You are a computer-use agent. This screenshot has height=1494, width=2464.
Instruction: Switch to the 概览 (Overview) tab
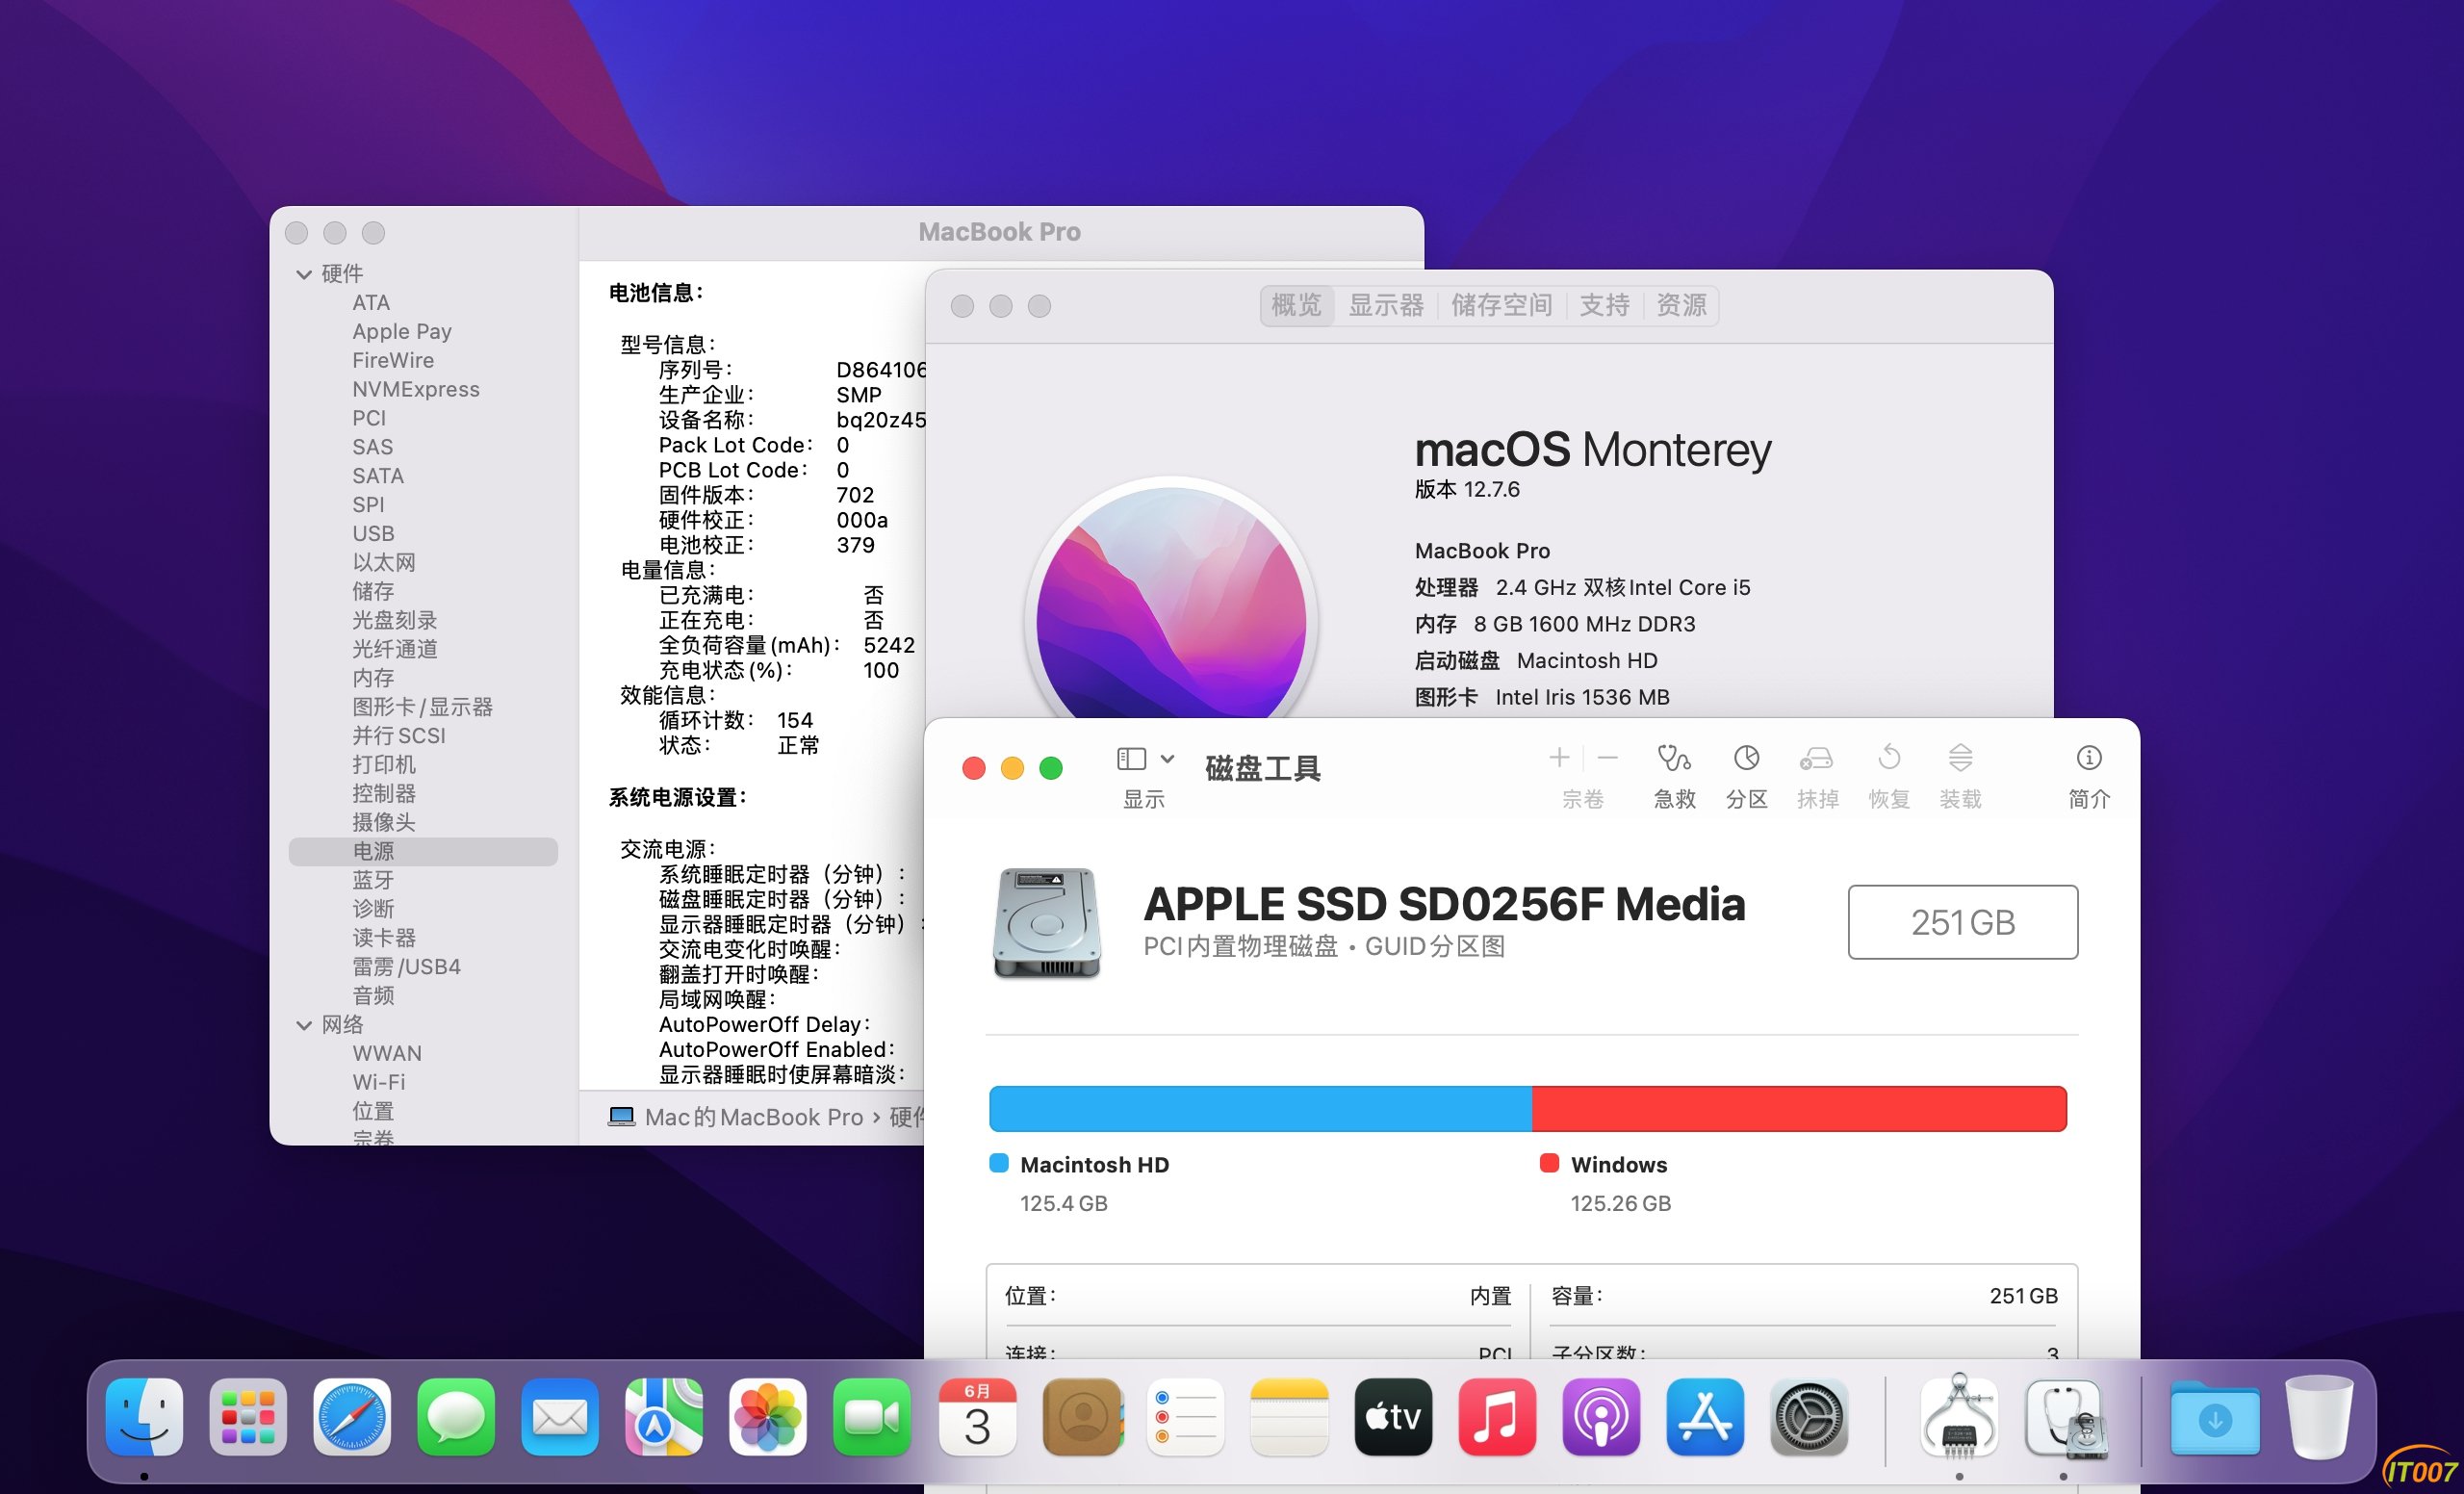click(1296, 305)
